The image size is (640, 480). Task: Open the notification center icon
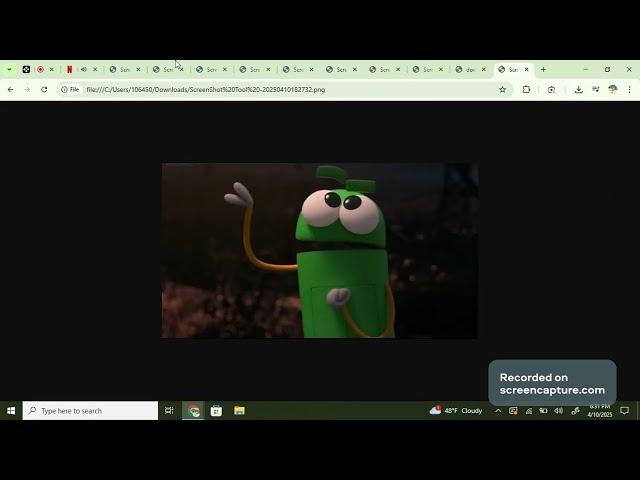point(624,411)
